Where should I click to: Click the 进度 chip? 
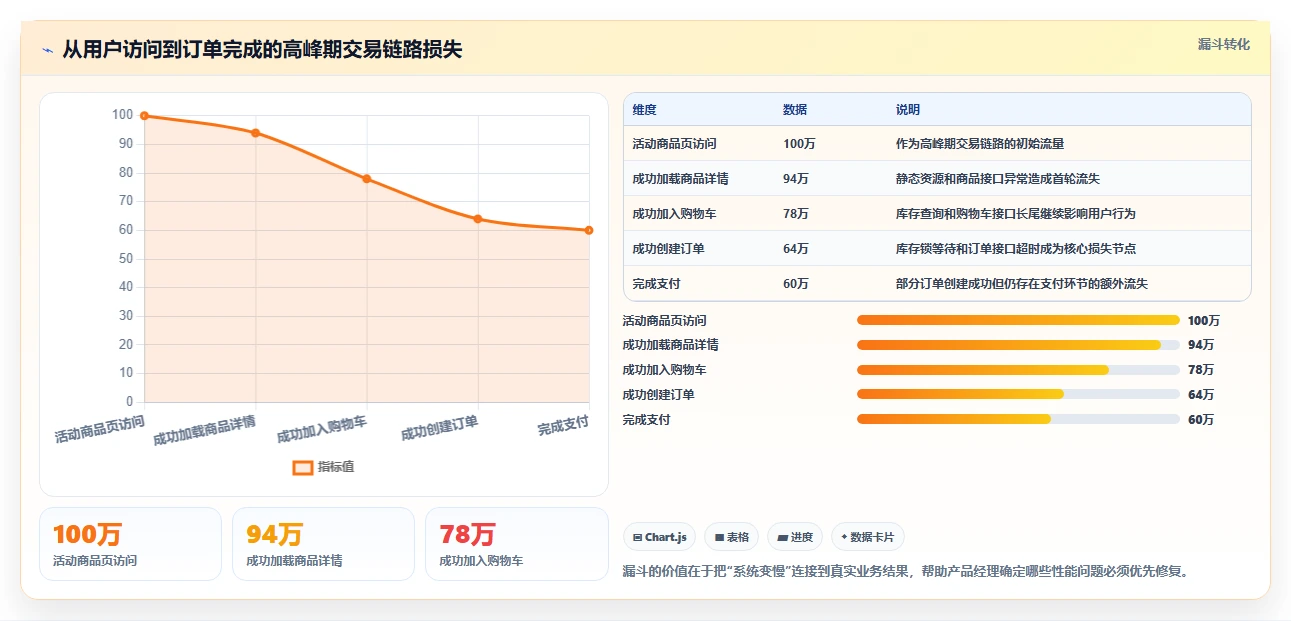tap(795, 537)
